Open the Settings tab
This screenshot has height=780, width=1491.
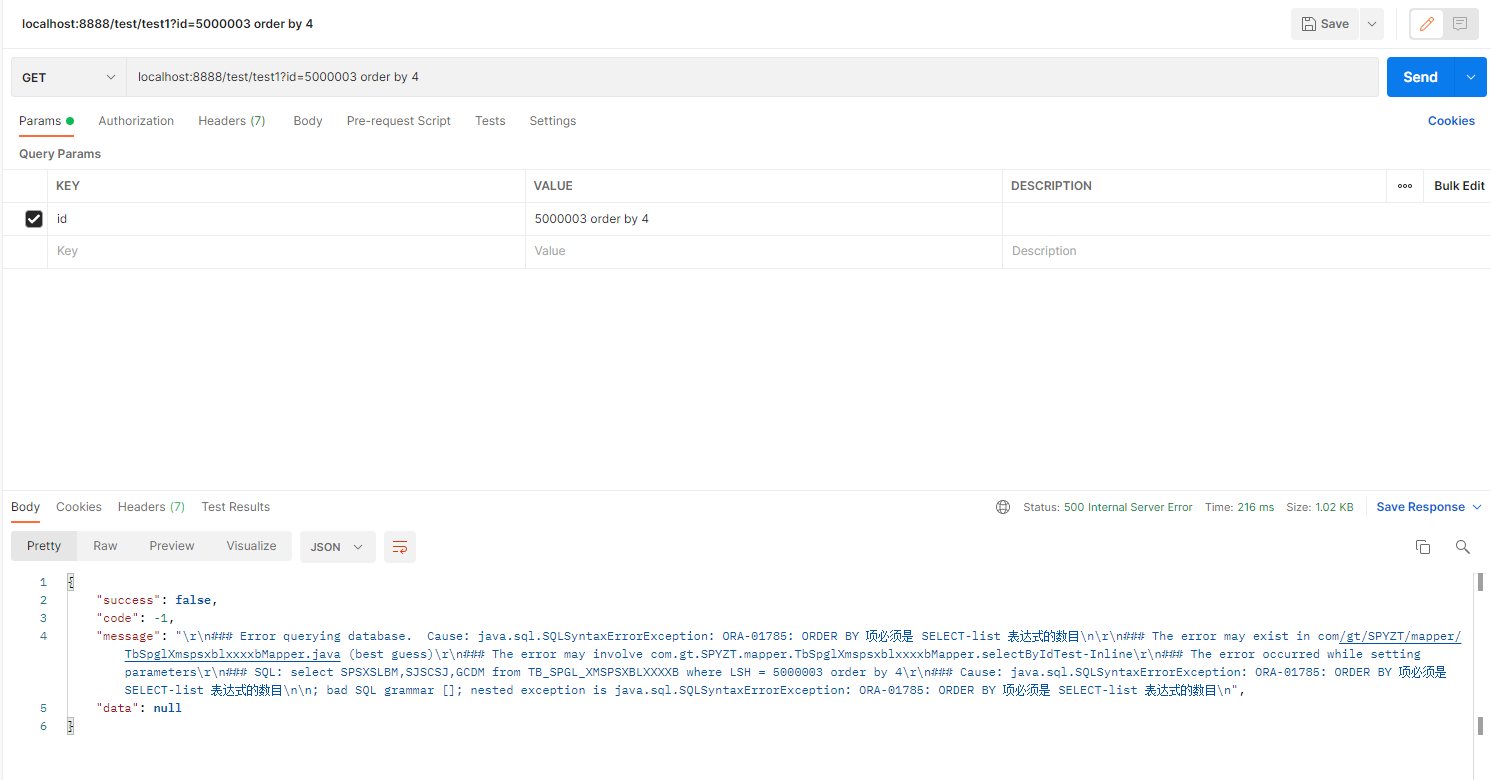pos(553,121)
